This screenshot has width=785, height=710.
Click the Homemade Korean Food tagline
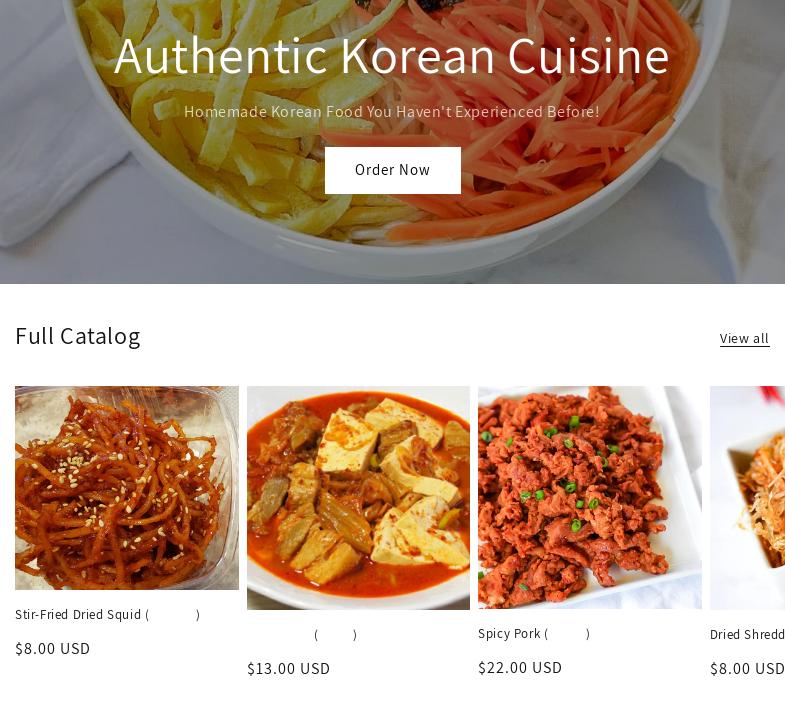[x=392, y=112]
